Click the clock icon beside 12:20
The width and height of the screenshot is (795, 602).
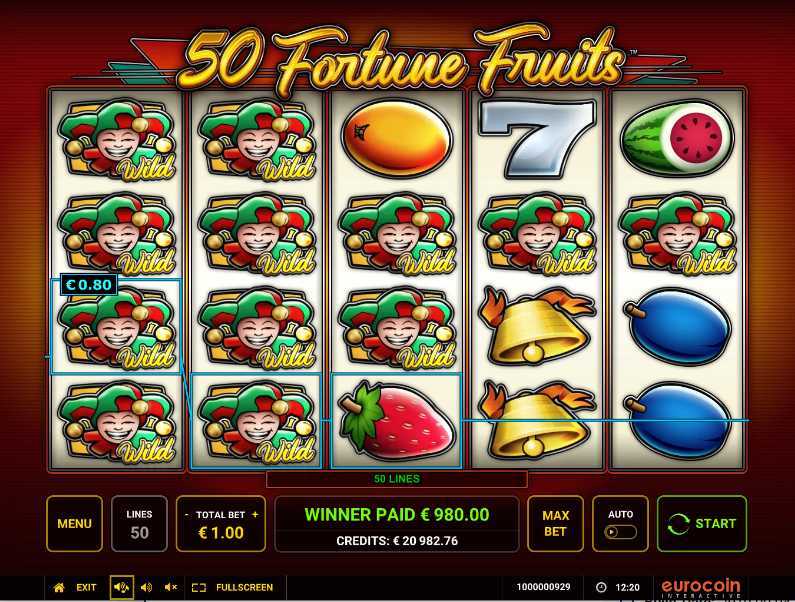click(601, 587)
